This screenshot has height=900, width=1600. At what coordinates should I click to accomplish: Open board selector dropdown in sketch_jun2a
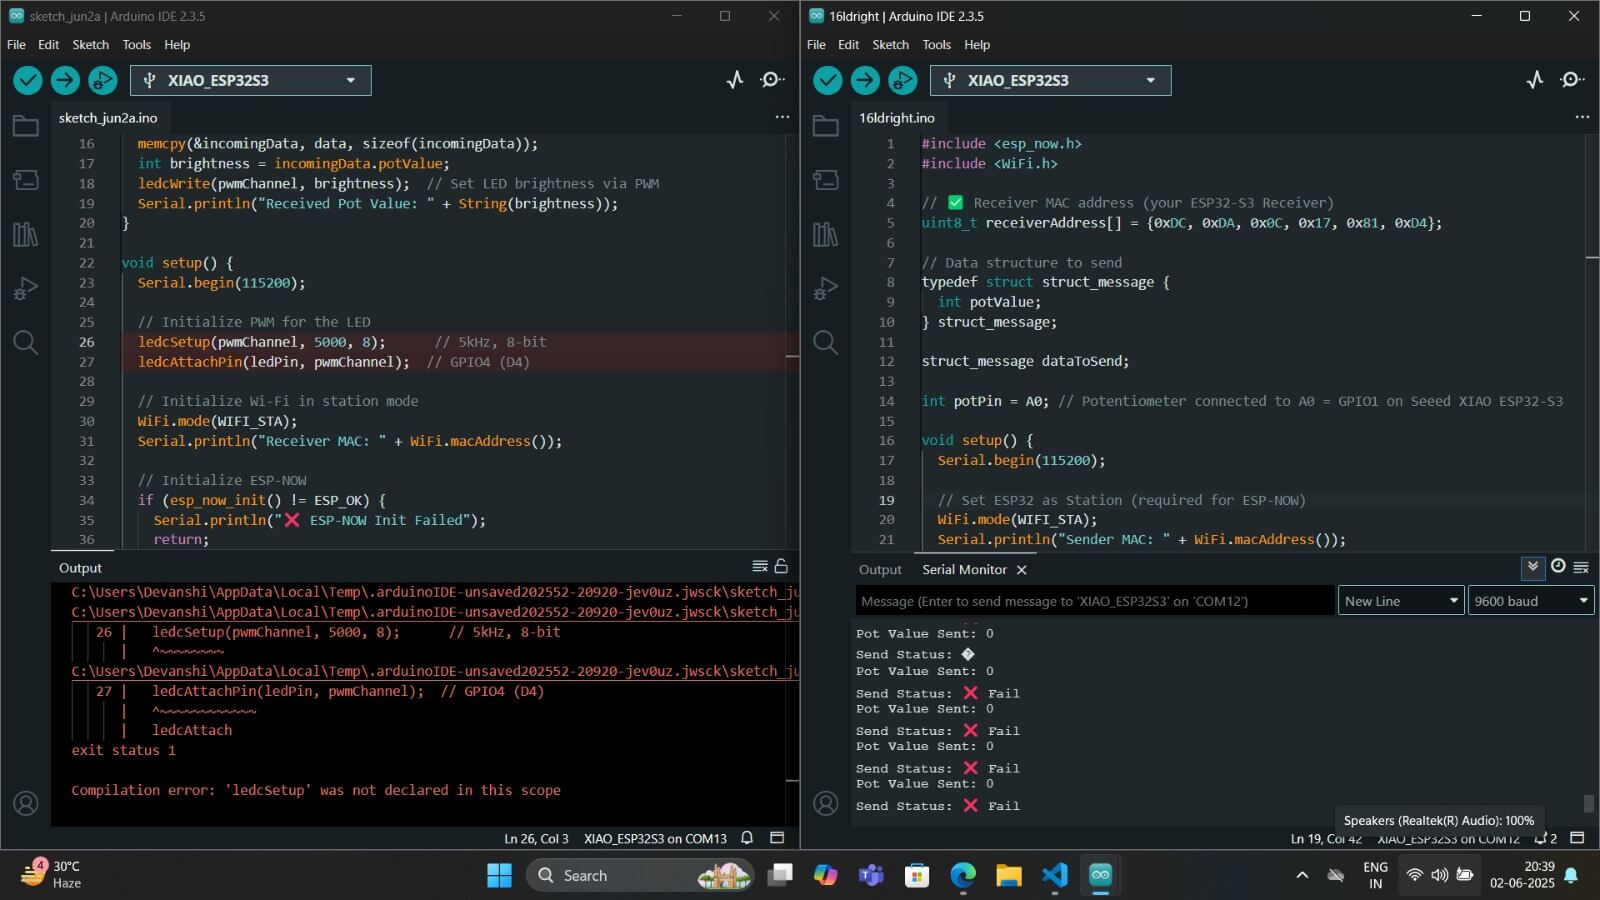(x=251, y=80)
